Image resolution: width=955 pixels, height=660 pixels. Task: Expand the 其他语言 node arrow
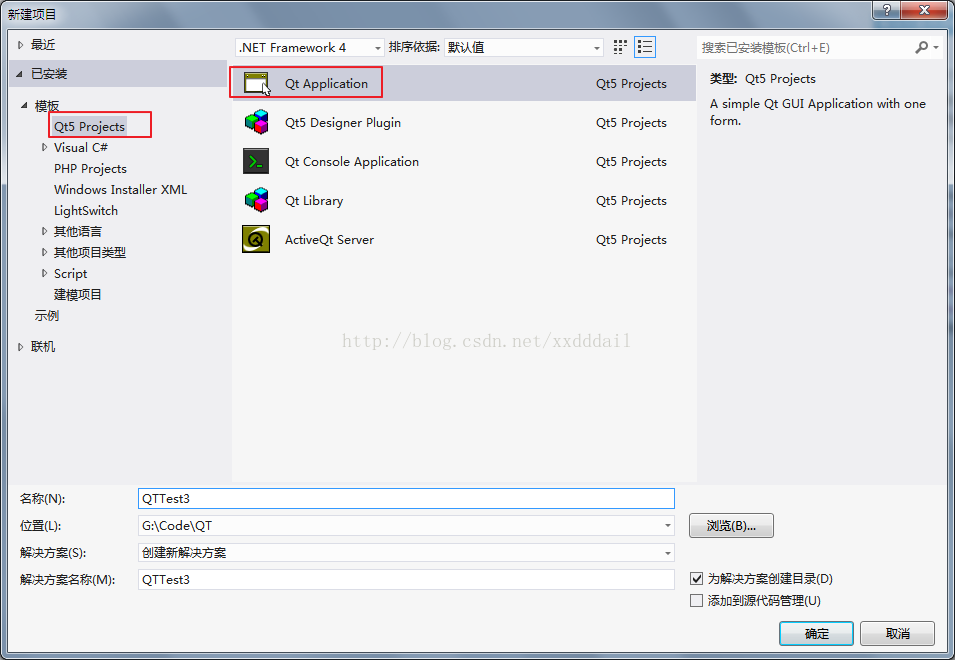click(44, 231)
